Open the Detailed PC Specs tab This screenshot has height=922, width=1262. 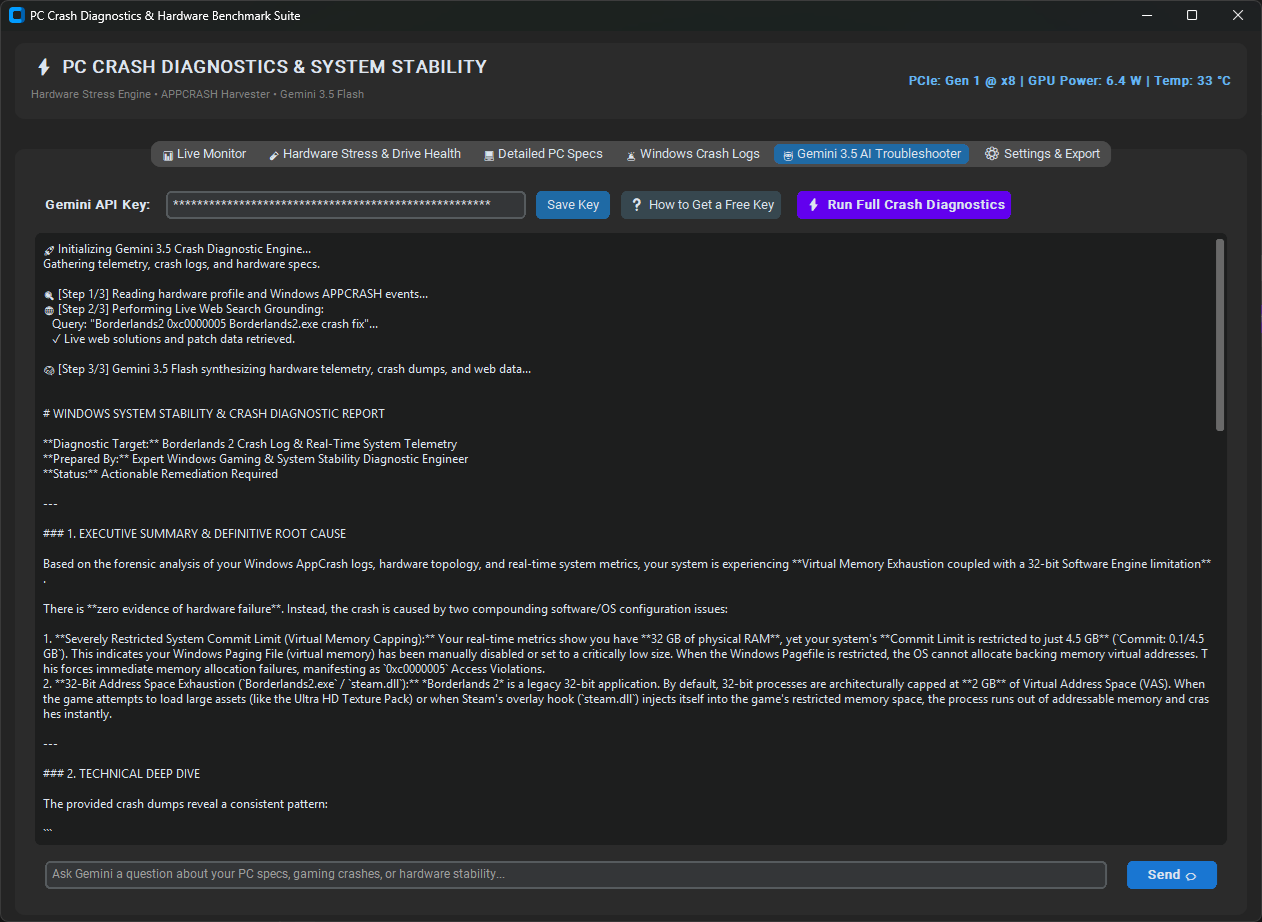coord(543,154)
